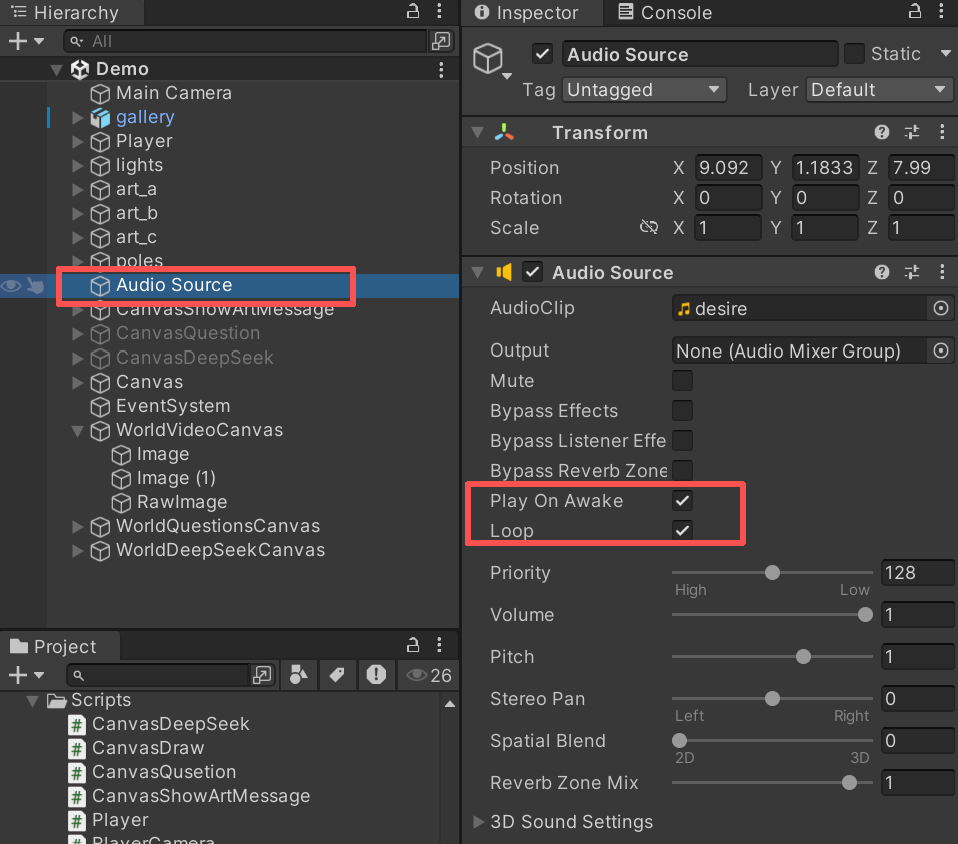The height and width of the screenshot is (844, 958).
Task: Enable Bypass Listener Effects checkbox
Action: tap(682, 440)
